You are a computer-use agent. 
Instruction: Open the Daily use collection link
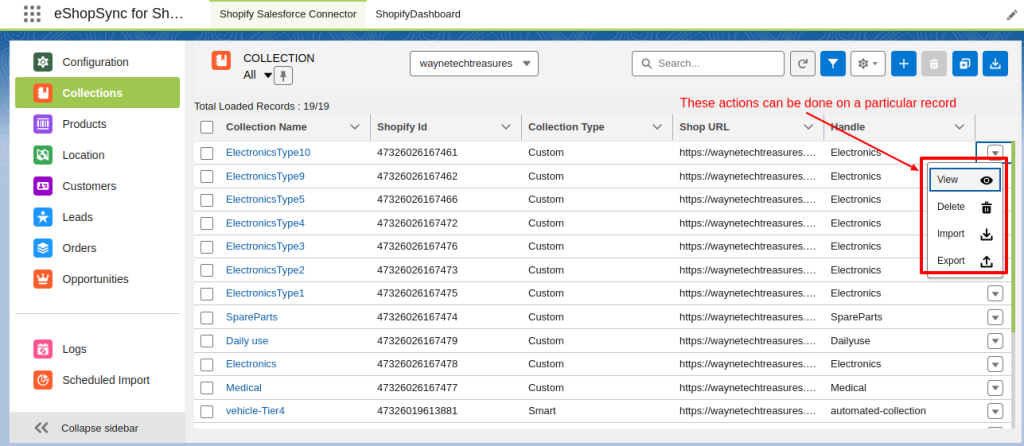pyautogui.click(x=247, y=341)
